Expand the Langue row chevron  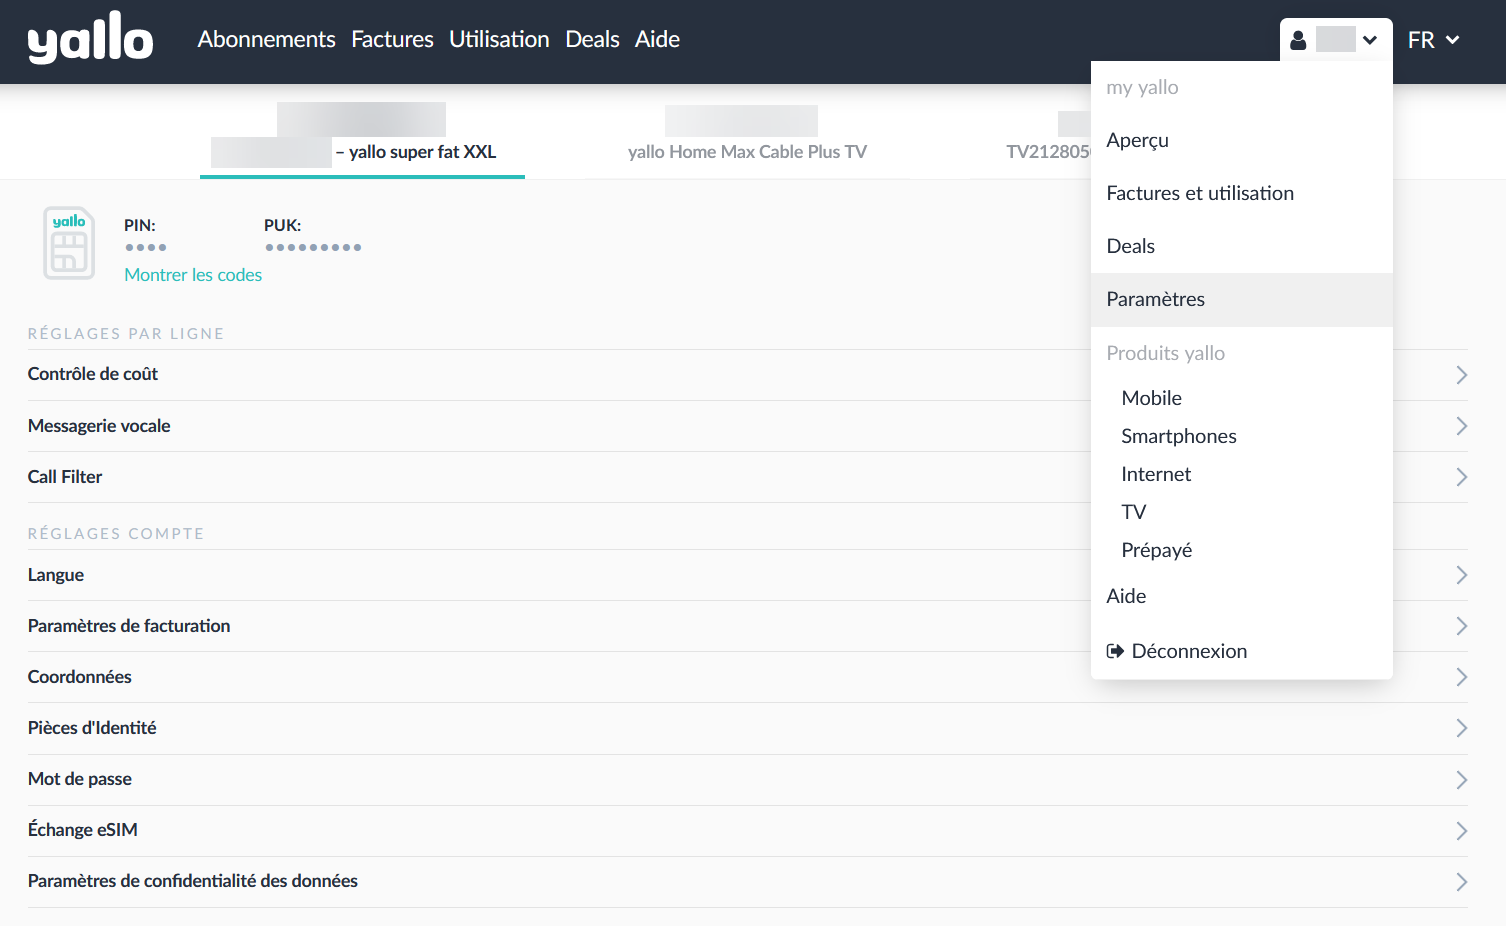coord(1461,575)
